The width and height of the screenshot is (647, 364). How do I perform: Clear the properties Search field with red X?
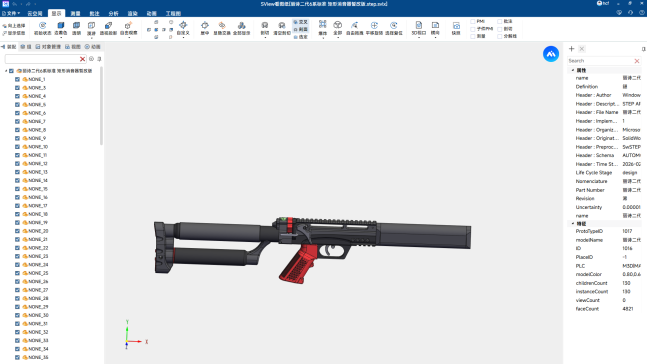(637, 61)
